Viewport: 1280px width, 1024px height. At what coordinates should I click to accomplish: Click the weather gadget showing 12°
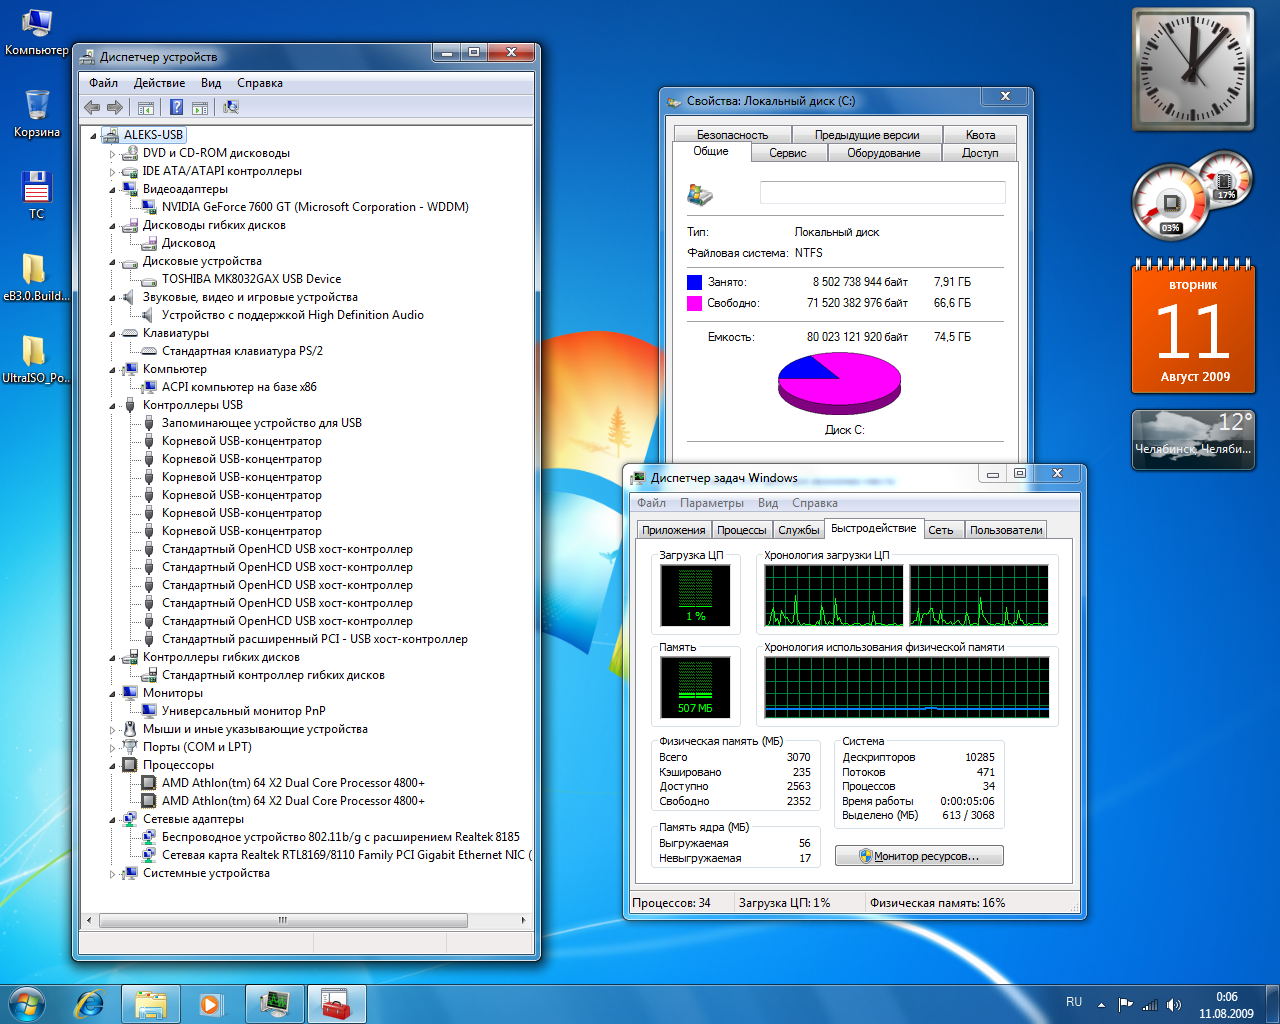point(1193,439)
